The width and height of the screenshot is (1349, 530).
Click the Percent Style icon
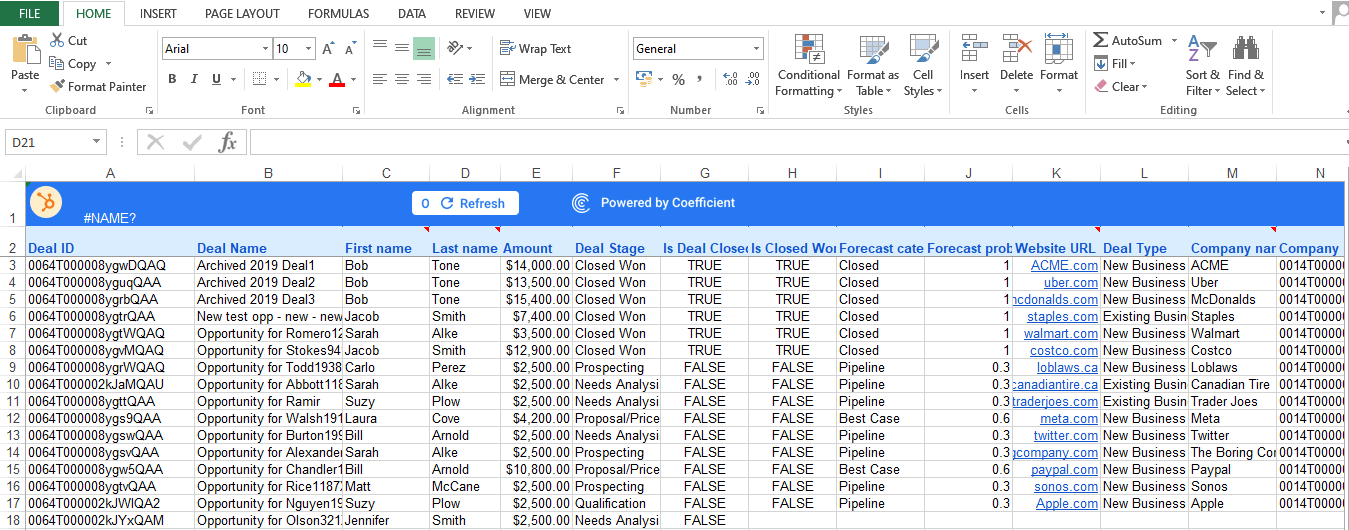(678, 79)
